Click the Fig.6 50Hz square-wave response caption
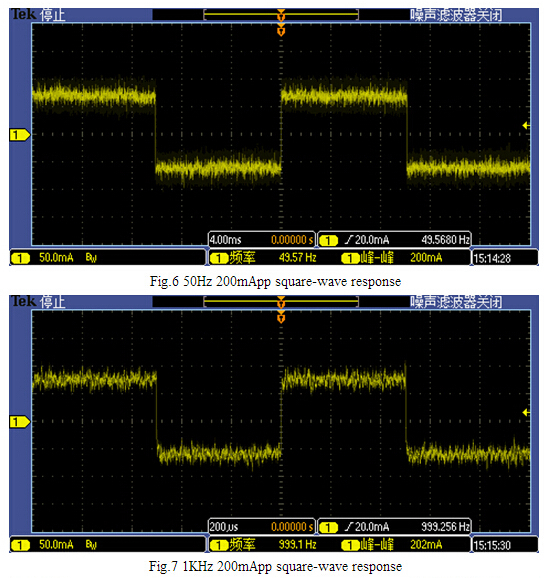 [275, 281]
